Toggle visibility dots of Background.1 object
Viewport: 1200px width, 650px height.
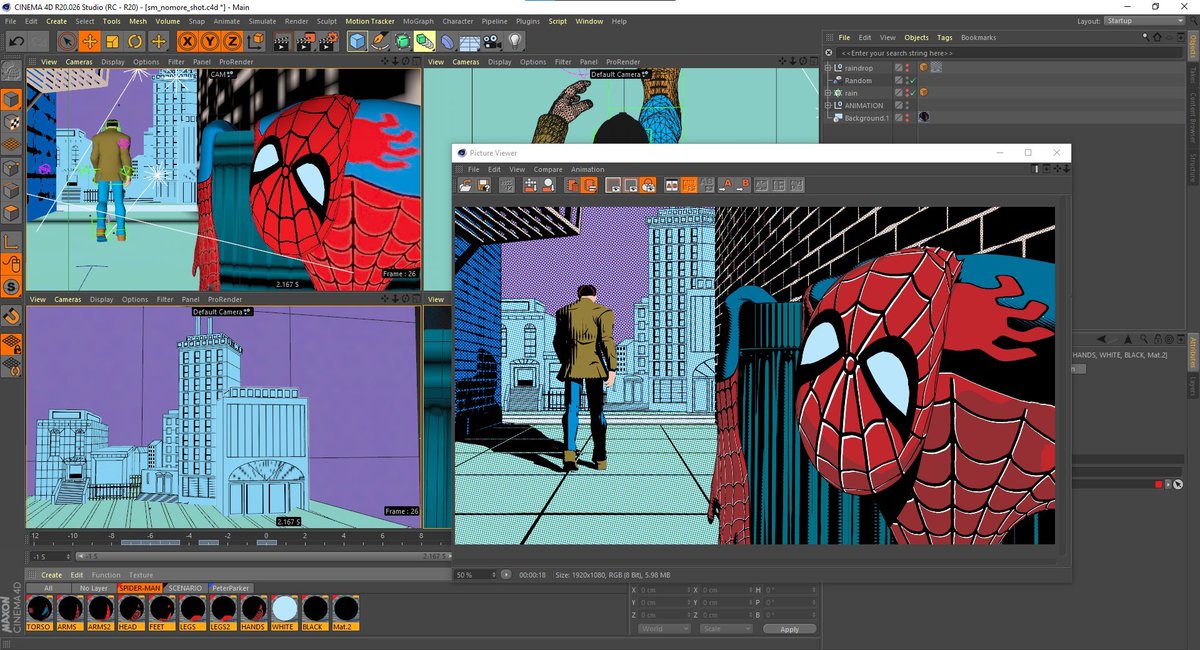tap(907, 118)
